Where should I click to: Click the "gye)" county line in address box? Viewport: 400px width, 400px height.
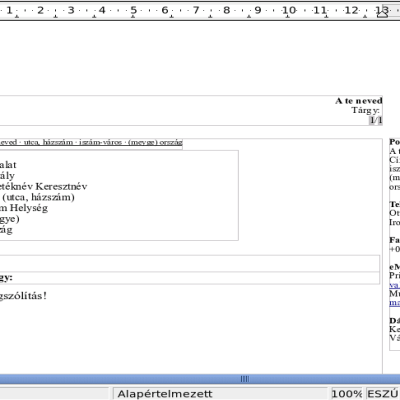[10, 219]
